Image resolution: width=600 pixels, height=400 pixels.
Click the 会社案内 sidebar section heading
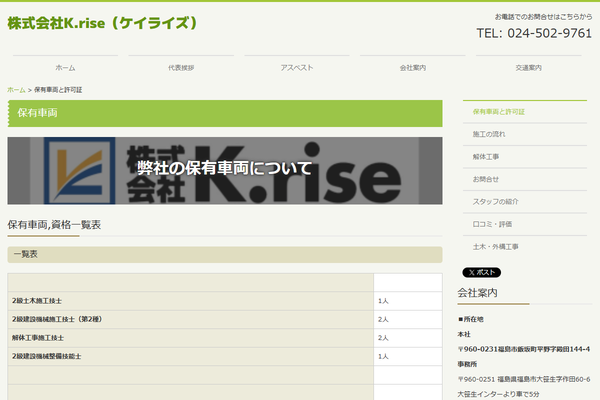(x=477, y=293)
